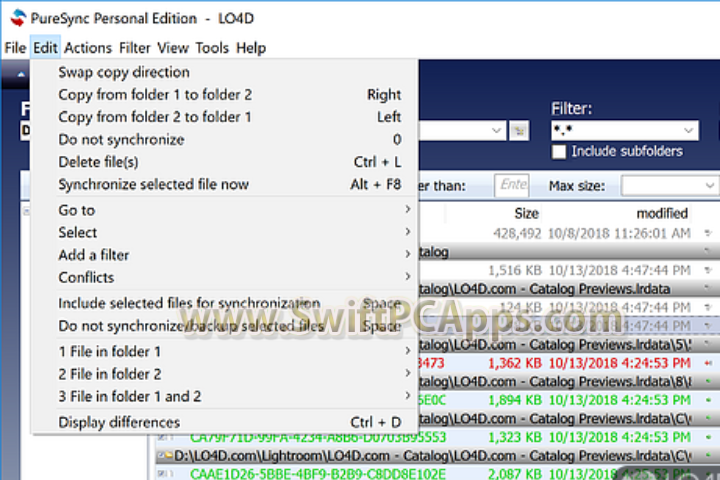Image resolution: width=720 pixels, height=480 pixels.
Task: Click sync direction icon on 1,894 KB row
Action: click(708, 400)
